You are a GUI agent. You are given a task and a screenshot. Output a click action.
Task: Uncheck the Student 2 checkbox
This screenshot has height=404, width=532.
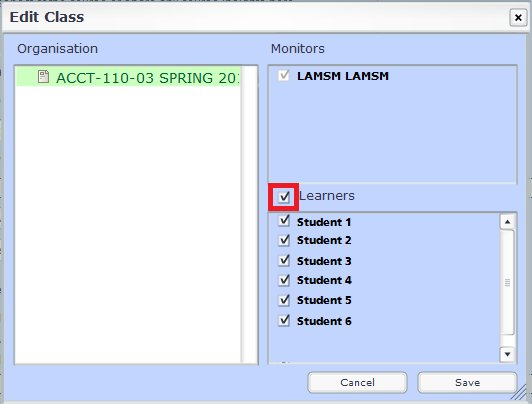[284, 240]
